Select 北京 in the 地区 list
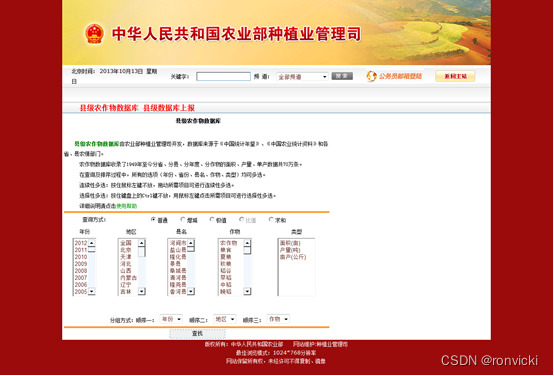554x376 pixels. [126, 250]
